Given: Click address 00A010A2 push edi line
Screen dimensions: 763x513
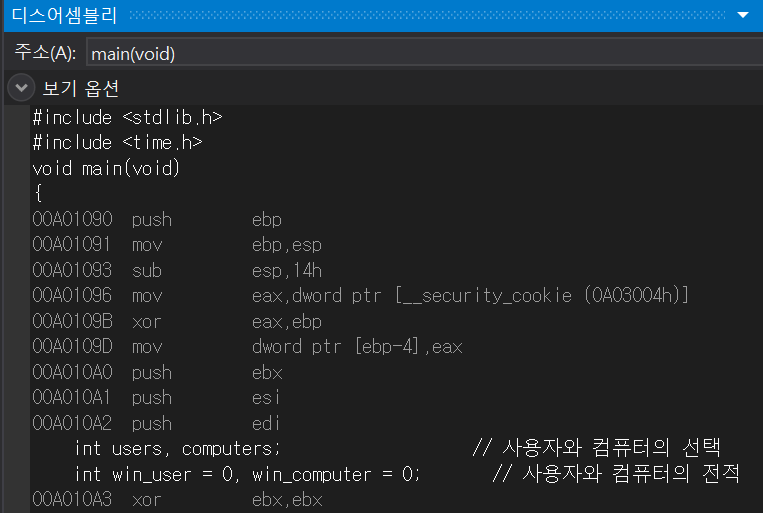Looking at the screenshot, I should [x=156, y=423].
